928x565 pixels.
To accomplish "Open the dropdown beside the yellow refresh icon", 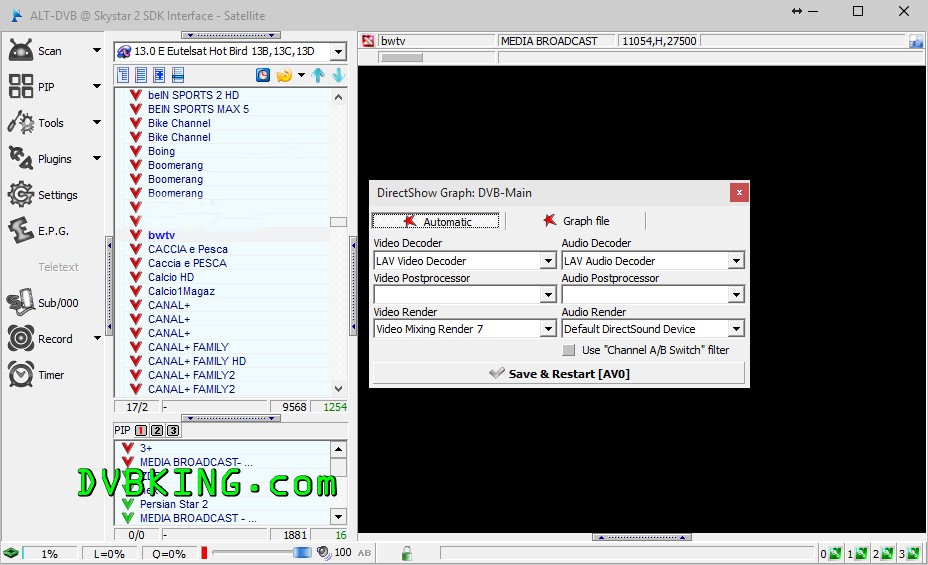I will pos(301,75).
